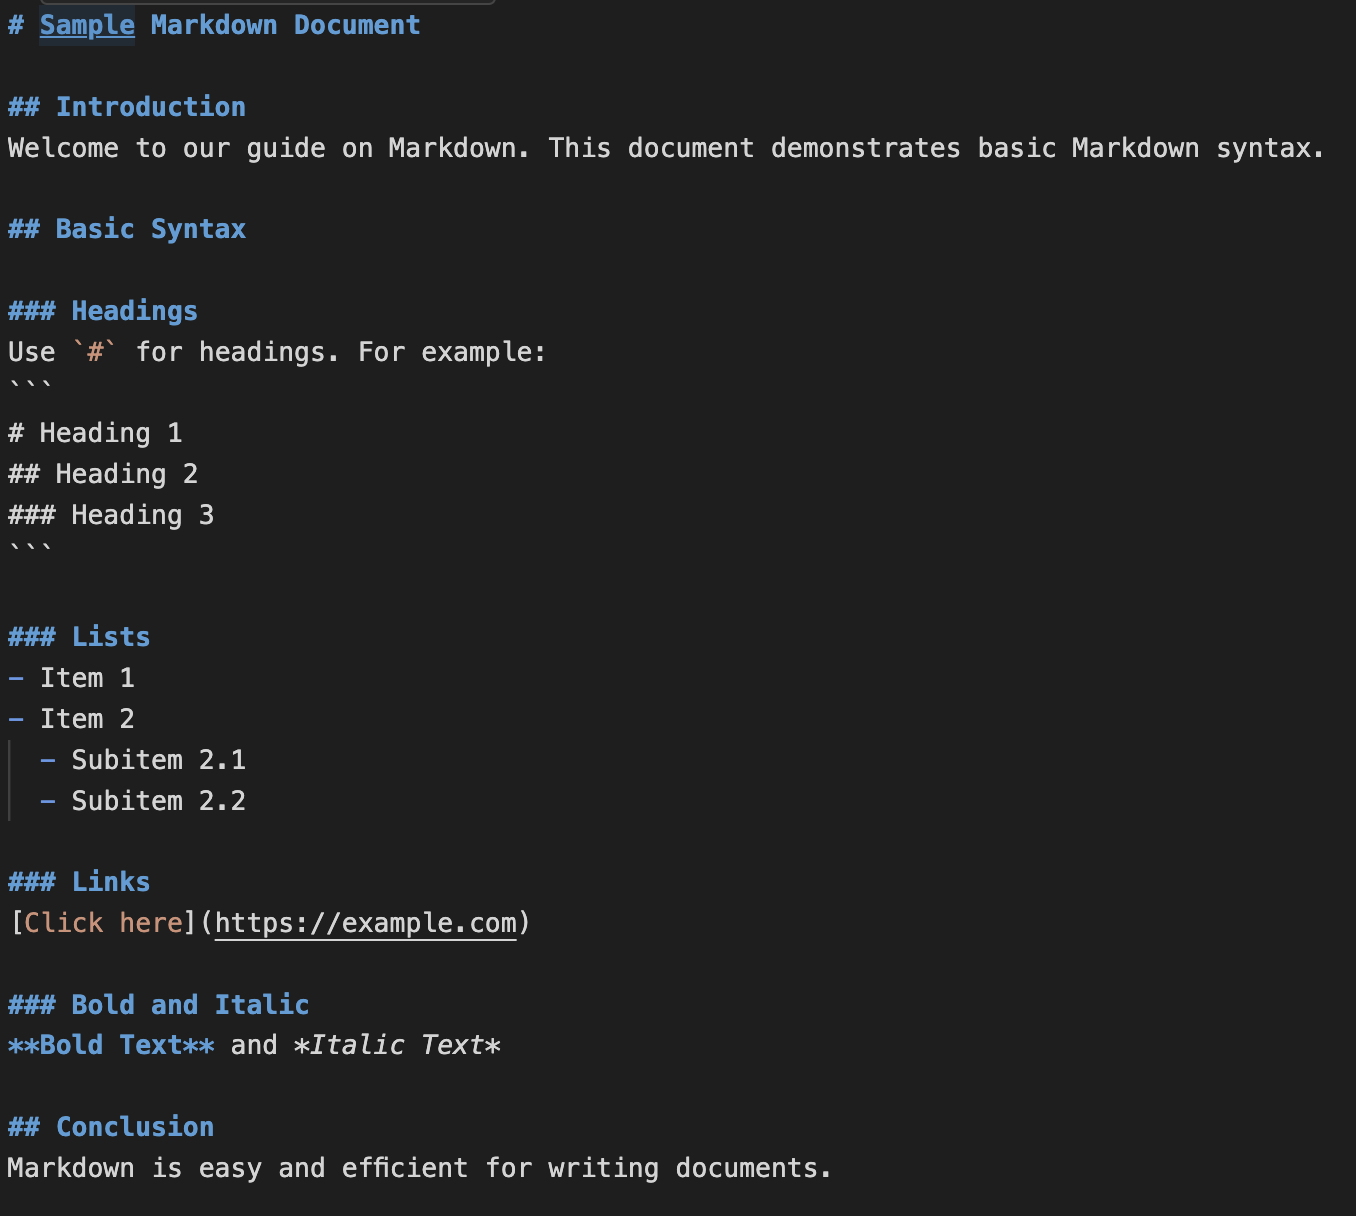This screenshot has width=1356, height=1216.
Task: Click the "Bold and Italic" heading
Action: (190, 1005)
